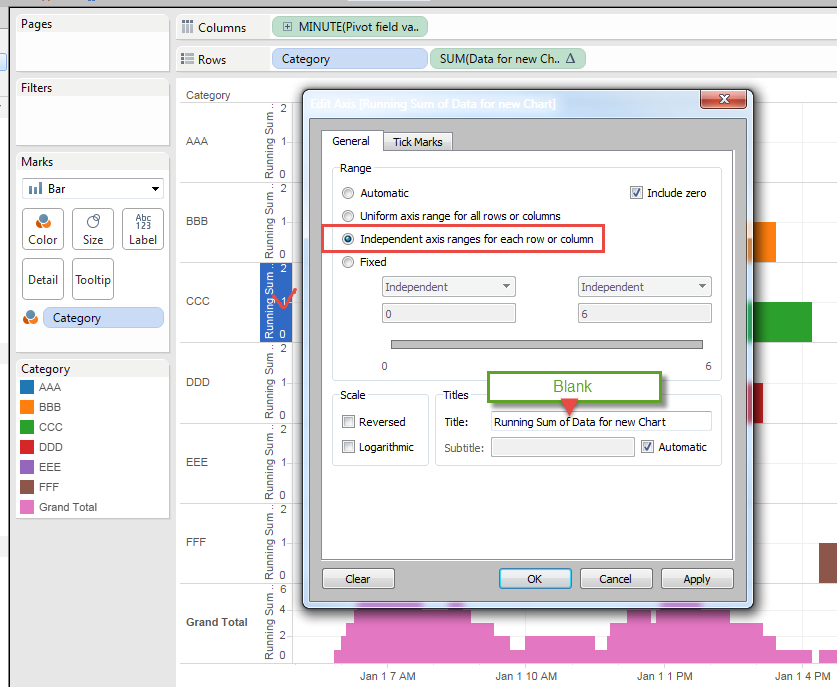Click the Category pill in Marks card
This screenshot has height=687, width=837.
click(x=103, y=318)
